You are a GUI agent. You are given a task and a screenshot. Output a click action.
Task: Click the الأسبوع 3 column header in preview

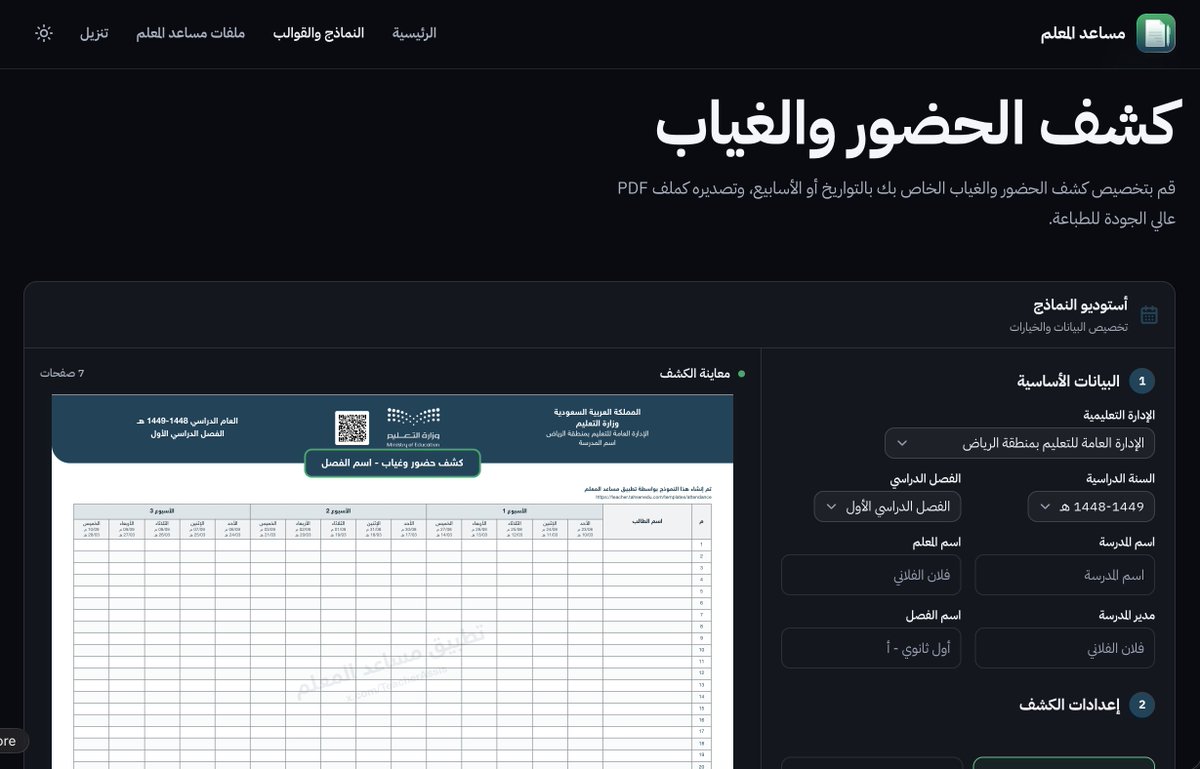[161, 509]
